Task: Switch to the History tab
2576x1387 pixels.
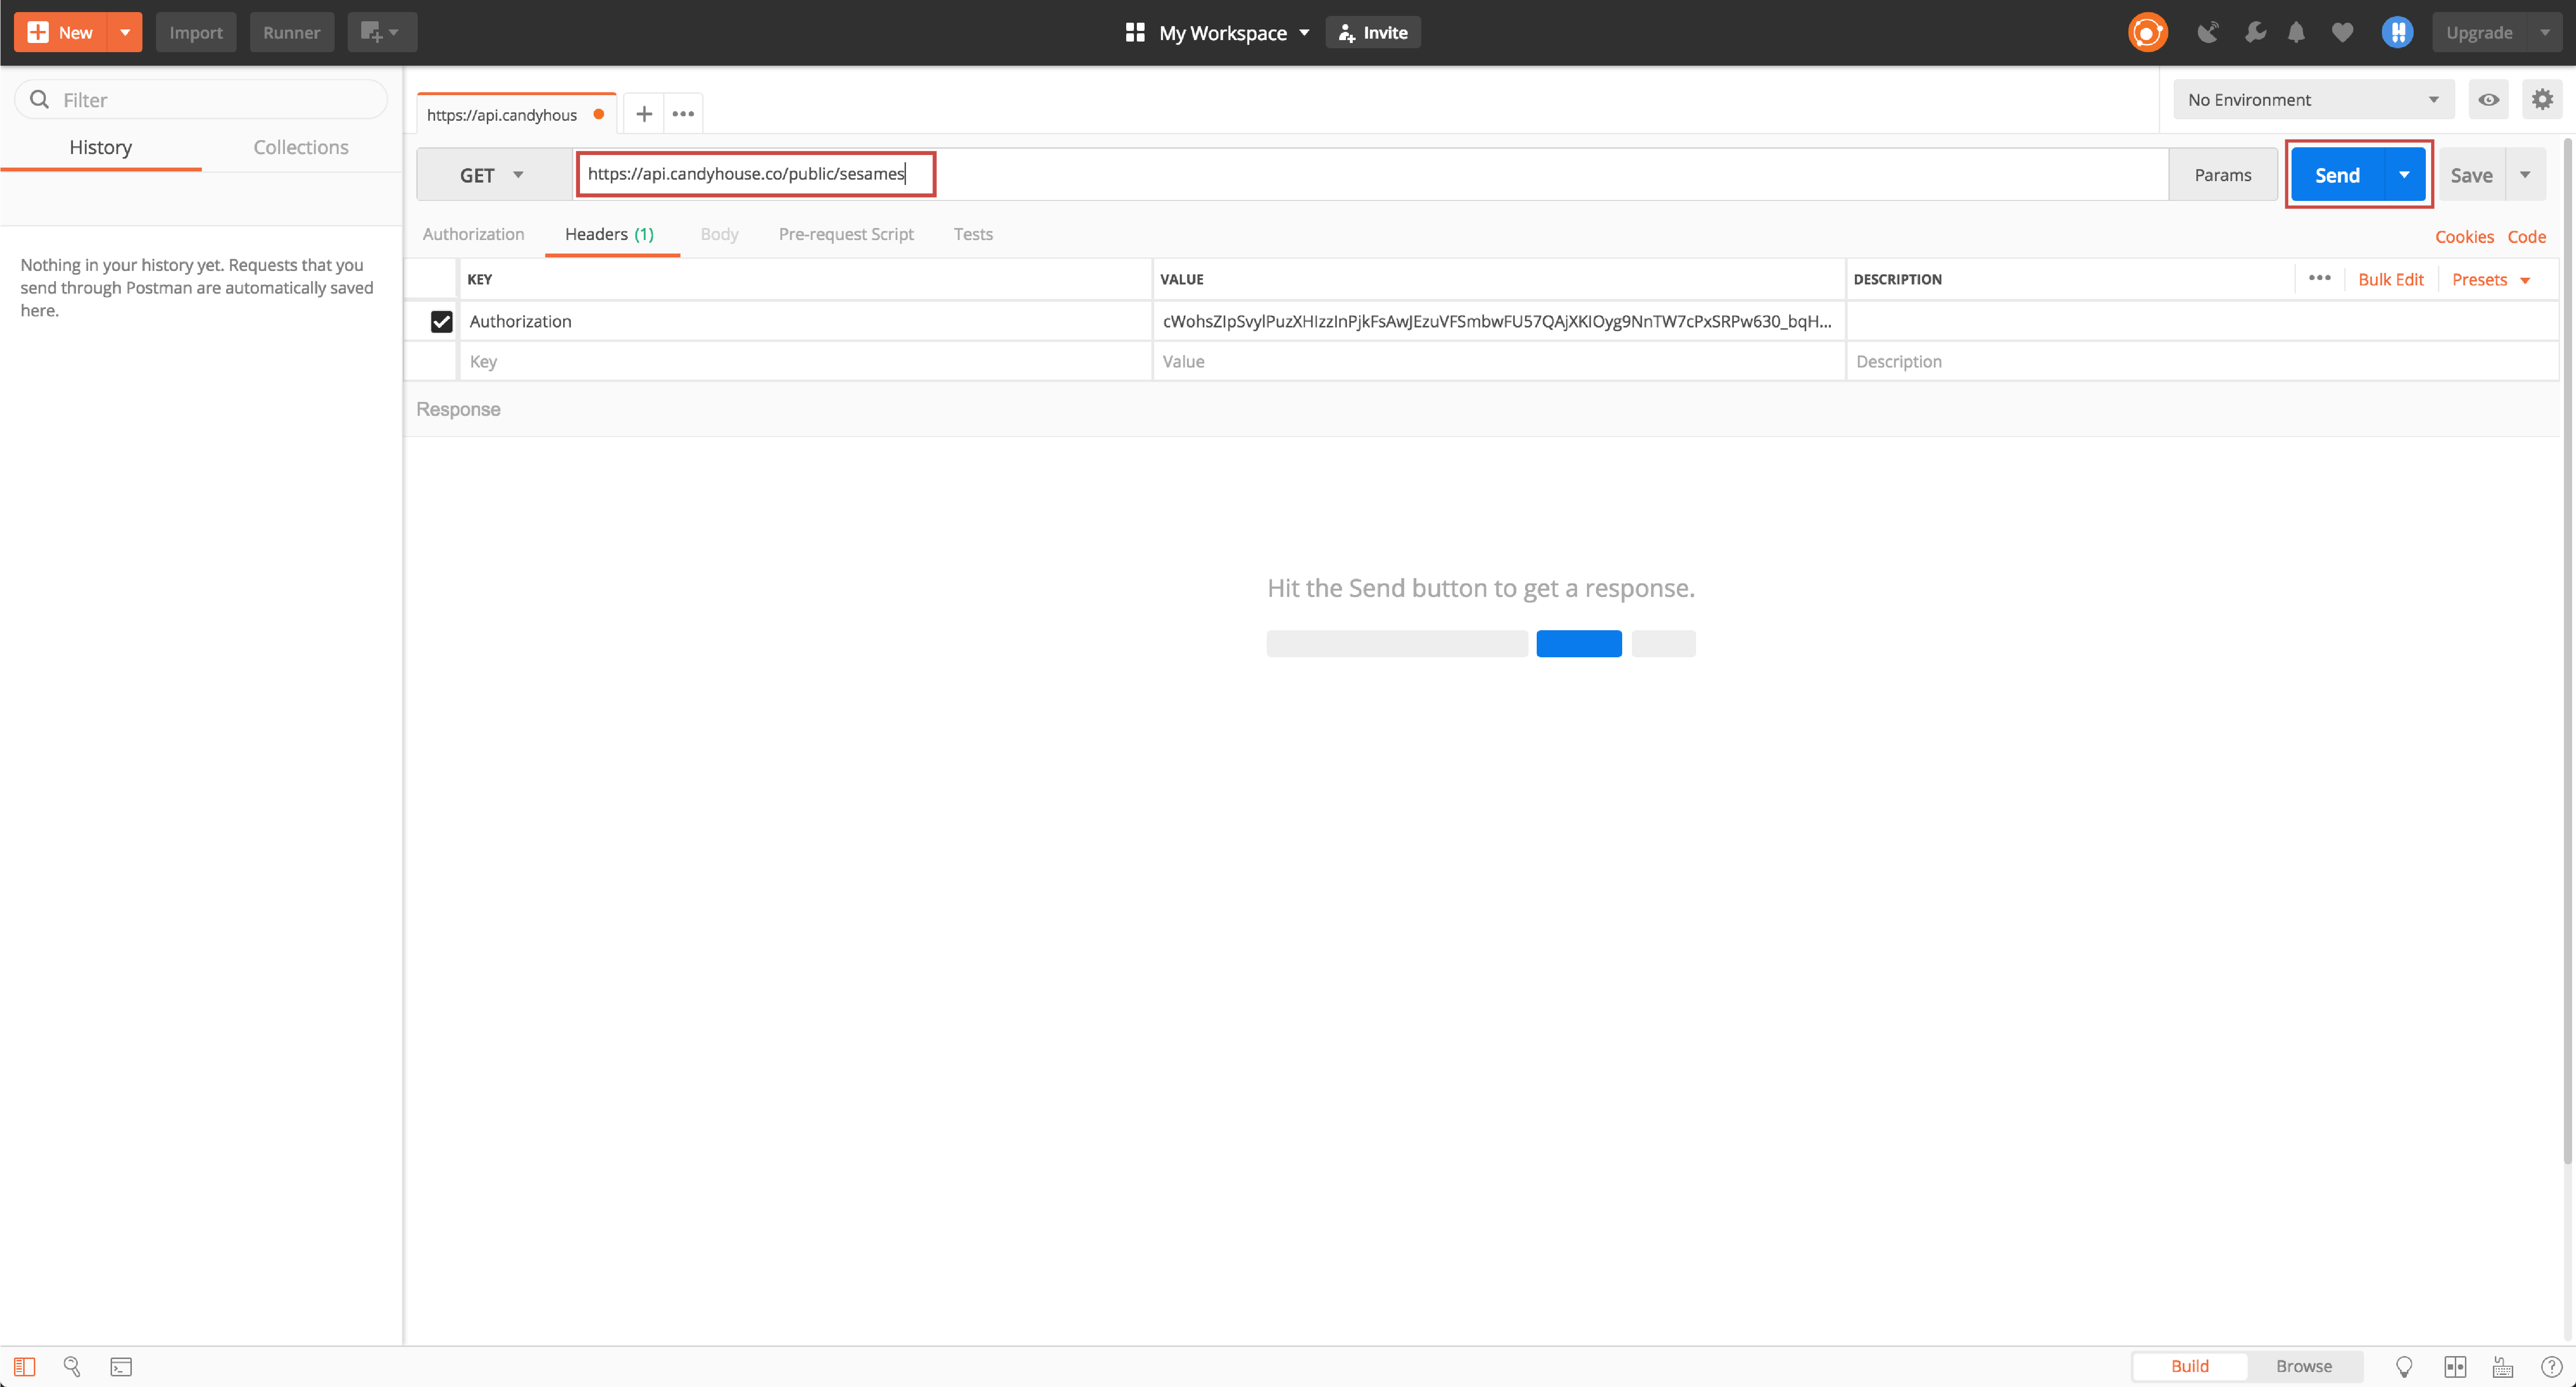Action: coord(100,147)
